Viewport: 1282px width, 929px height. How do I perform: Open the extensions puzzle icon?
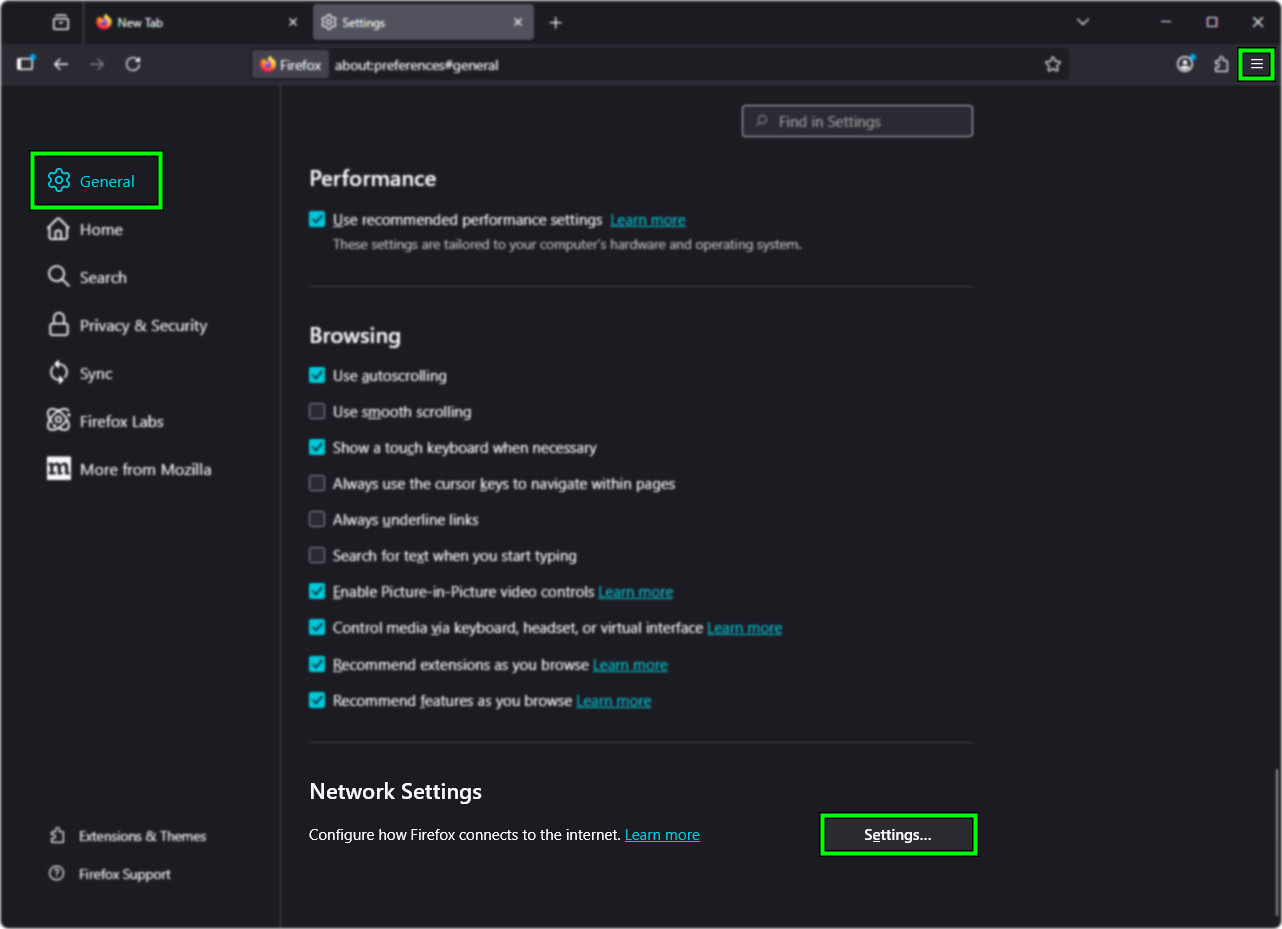tap(1221, 64)
